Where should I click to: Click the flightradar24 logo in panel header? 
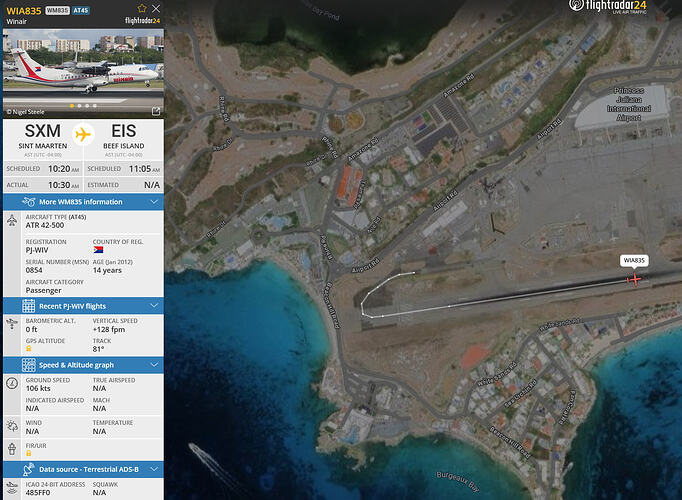tap(142, 20)
